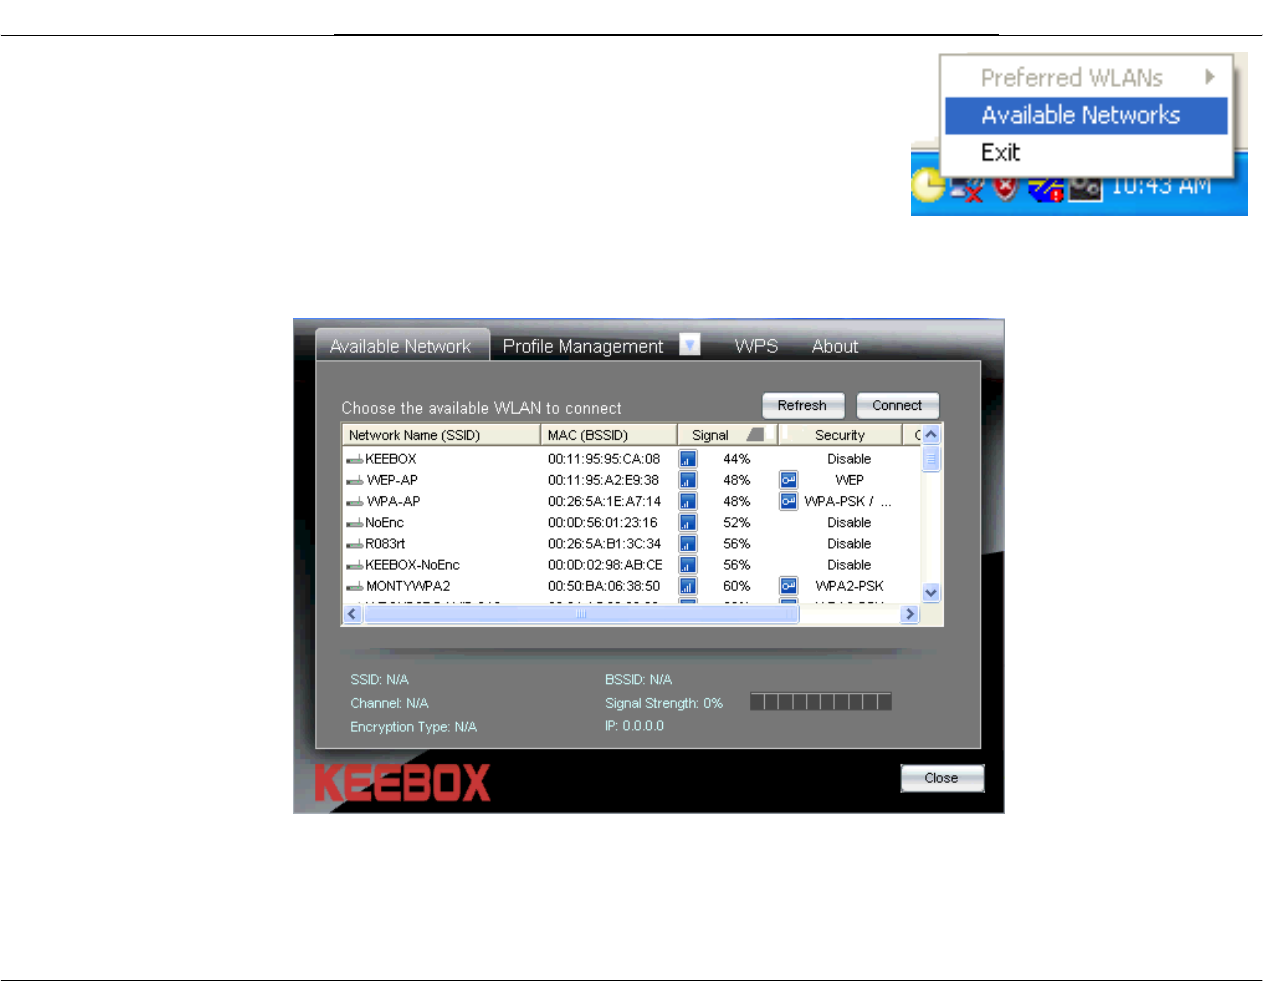Click the vertical scrollbar down arrow
Viewport: 1263px width, 981px height.
[x=931, y=593]
